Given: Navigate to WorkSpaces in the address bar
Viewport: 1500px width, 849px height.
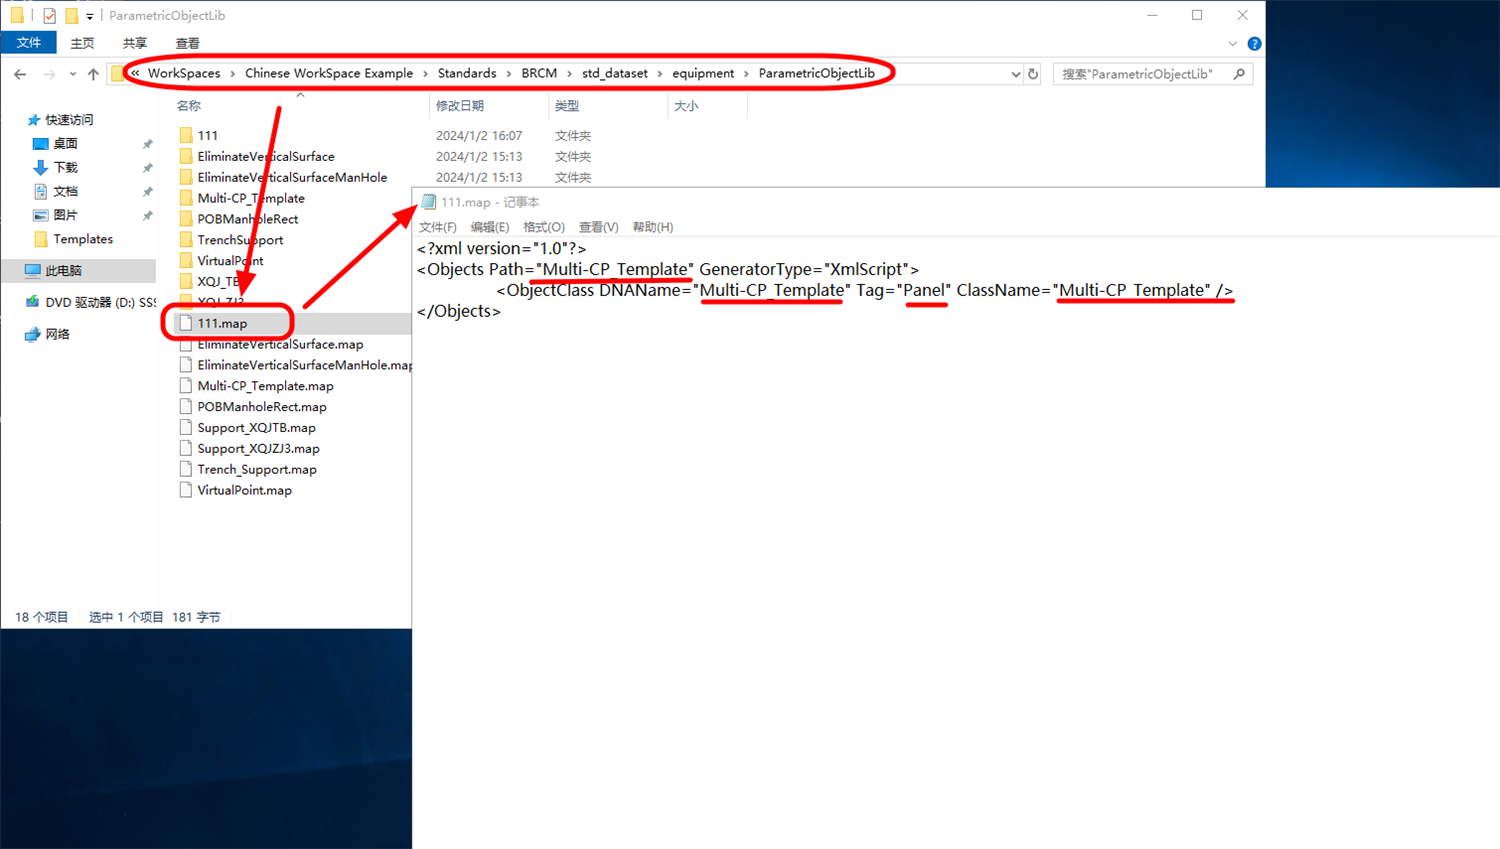Looking at the screenshot, I should (184, 74).
